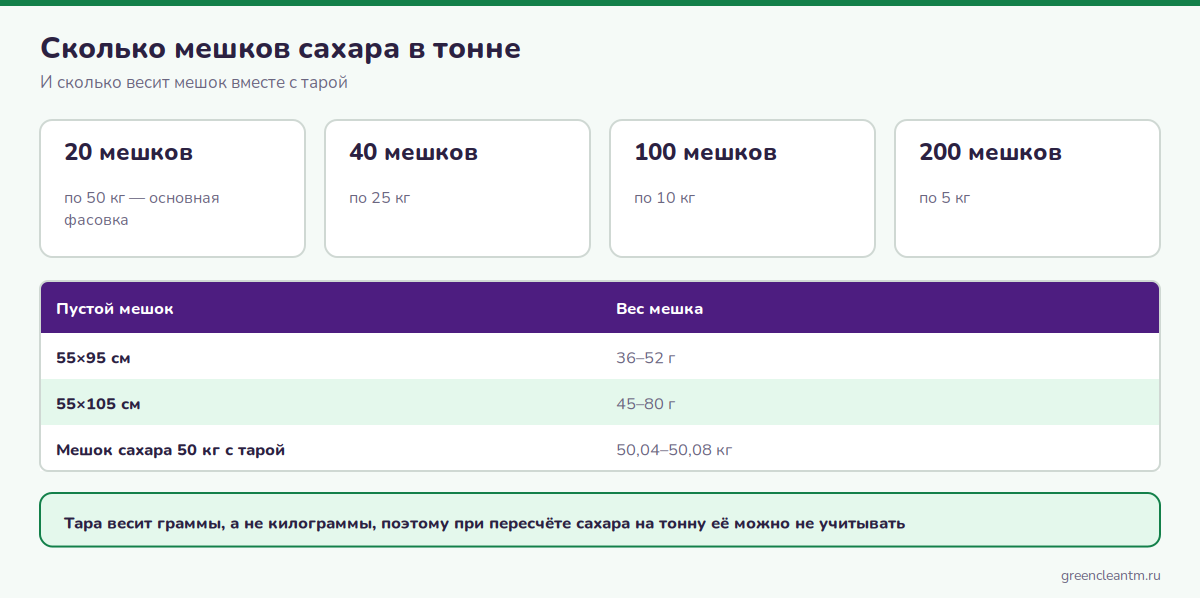Select the "55×105 см" table cell
The image size is (1200, 598).
98,404
